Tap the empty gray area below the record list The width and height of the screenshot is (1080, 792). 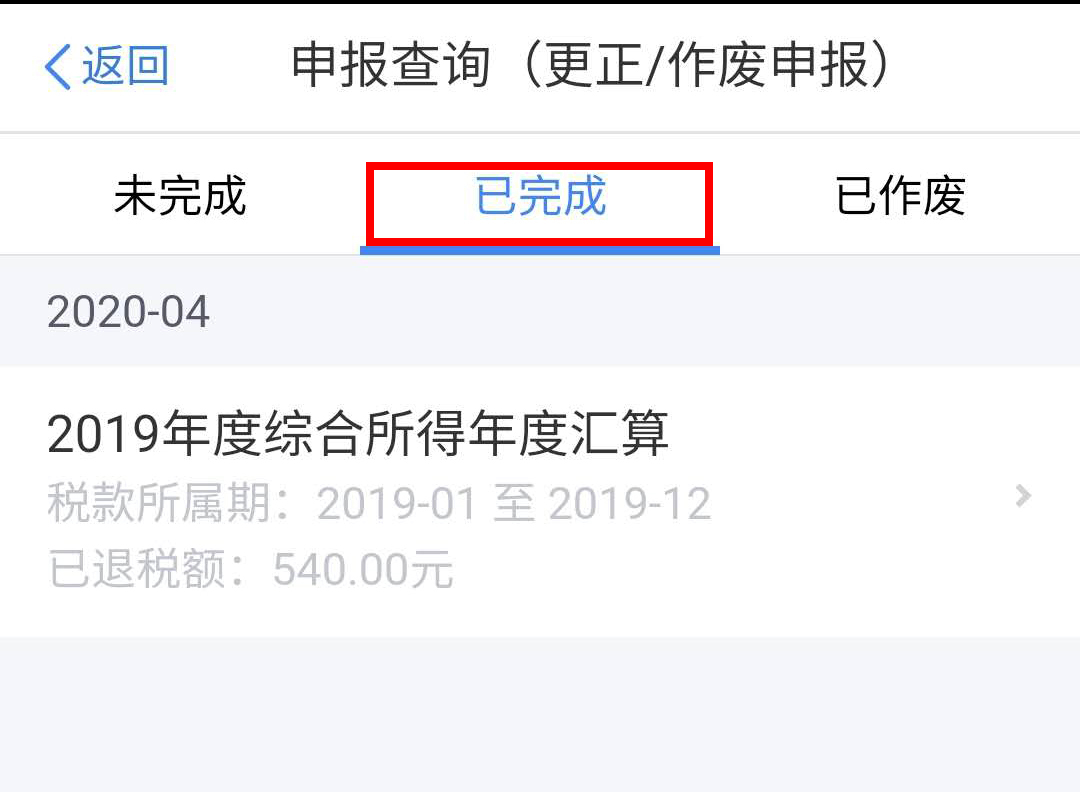[x=540, y=714]
